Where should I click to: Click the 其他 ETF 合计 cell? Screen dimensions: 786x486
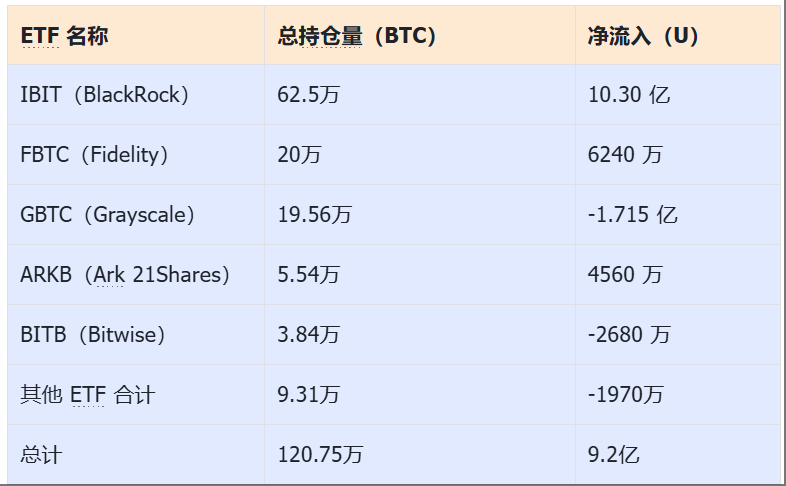point(136,395)
